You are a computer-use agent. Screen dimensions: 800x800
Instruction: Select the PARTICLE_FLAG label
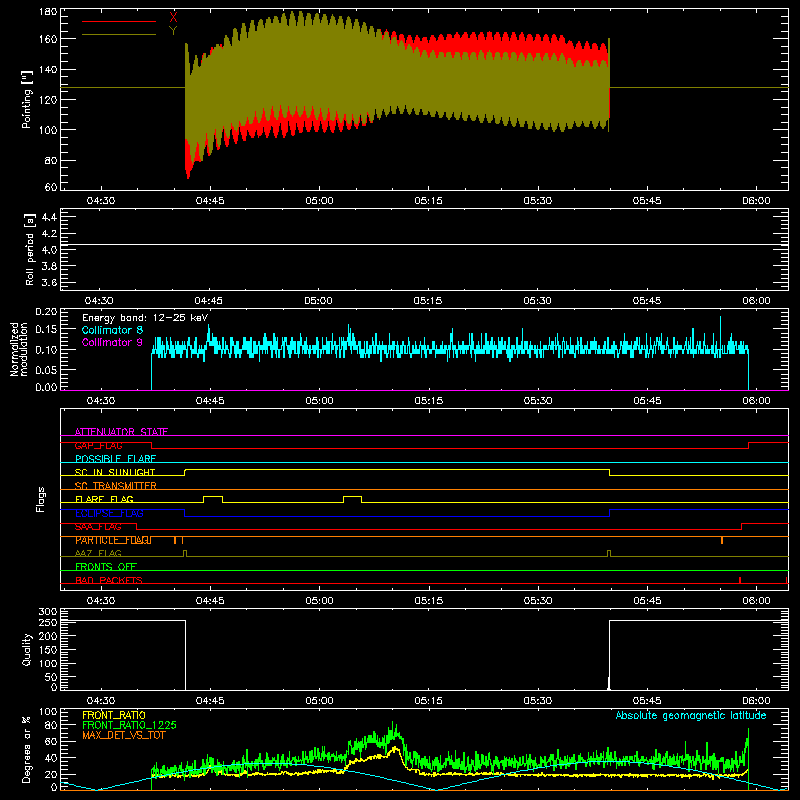pos(113,540)
